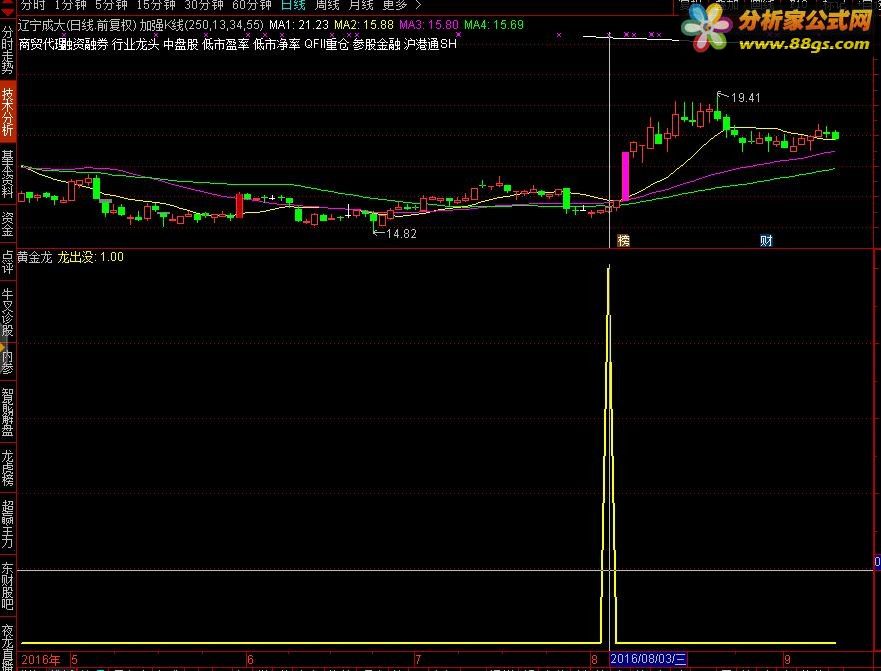This screenshot has width=881, height=671.
Task: Switch to the 月线 monthly tab
Action: (x=361, y=6)
